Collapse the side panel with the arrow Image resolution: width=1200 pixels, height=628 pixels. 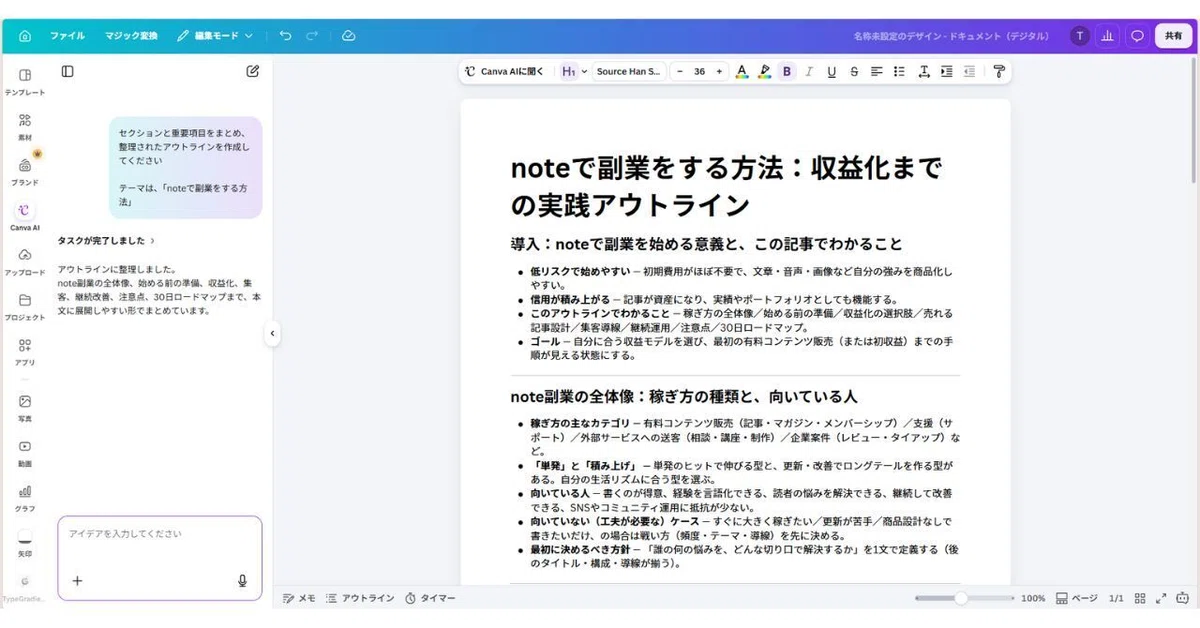point(272,334)
